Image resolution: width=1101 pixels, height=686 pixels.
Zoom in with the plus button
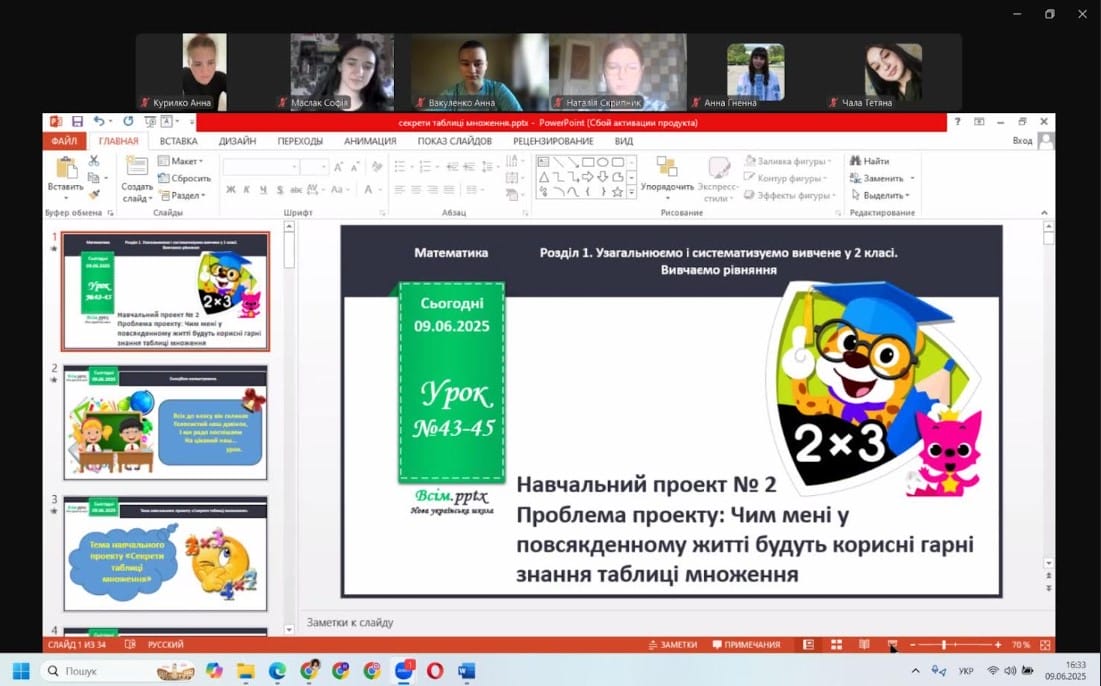tap(998, 645)
